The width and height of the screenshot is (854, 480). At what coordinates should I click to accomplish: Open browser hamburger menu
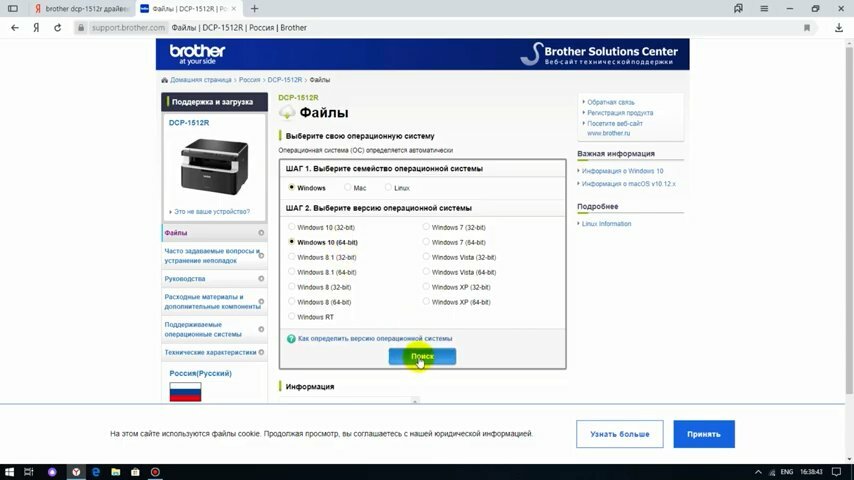click(x=764, y=9)
